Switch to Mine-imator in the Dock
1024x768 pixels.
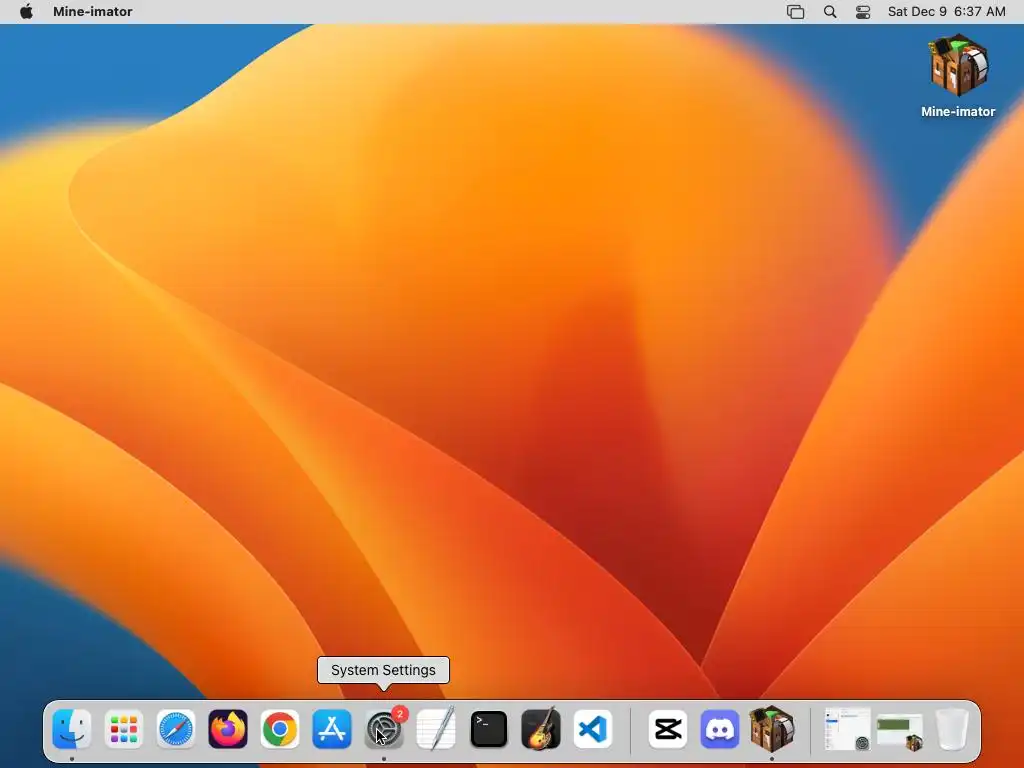(x=772, y=729)
